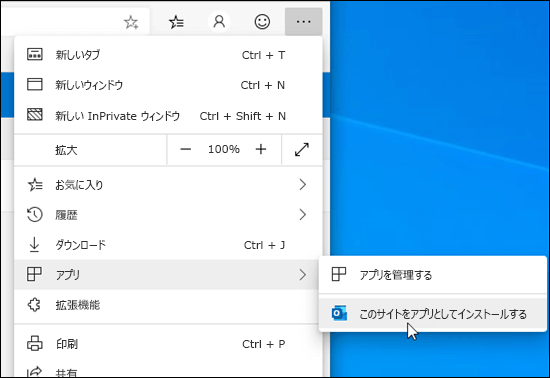Viewport: 550px width, 378px height.
Task: Click このサイトをアプリとしてインストールする
Action: [433, 314]
